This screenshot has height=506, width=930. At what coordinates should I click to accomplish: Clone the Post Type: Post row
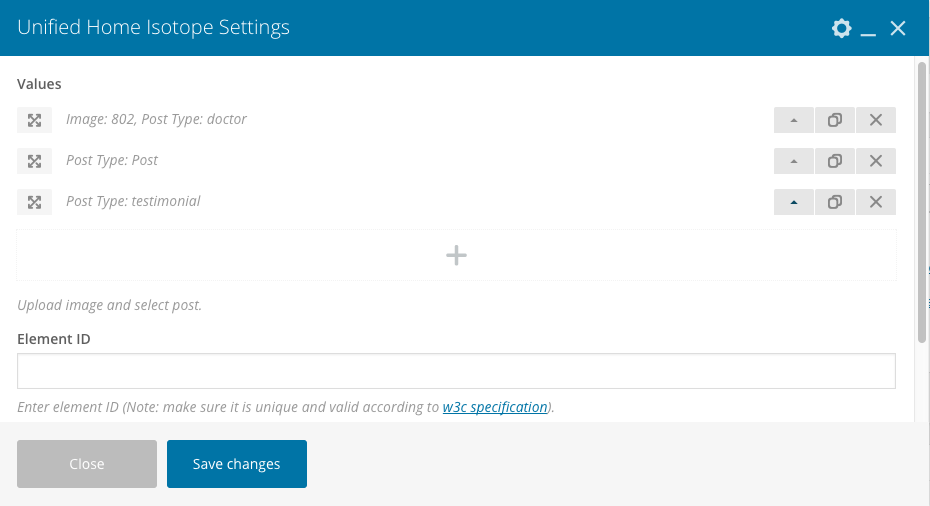pyautogui.click(x=834, y=161)
